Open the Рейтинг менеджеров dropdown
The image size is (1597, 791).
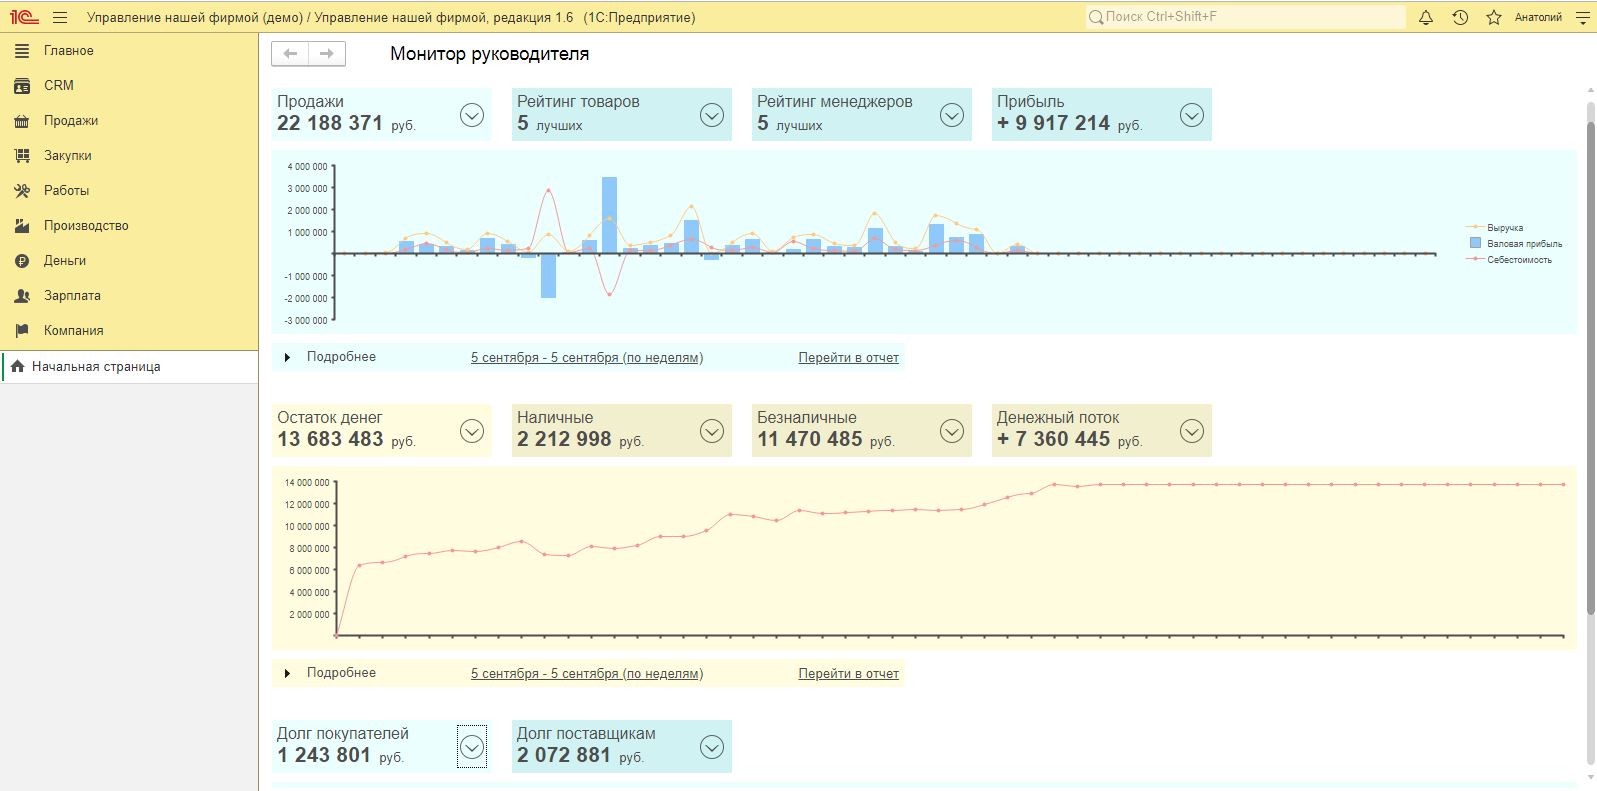952,115
